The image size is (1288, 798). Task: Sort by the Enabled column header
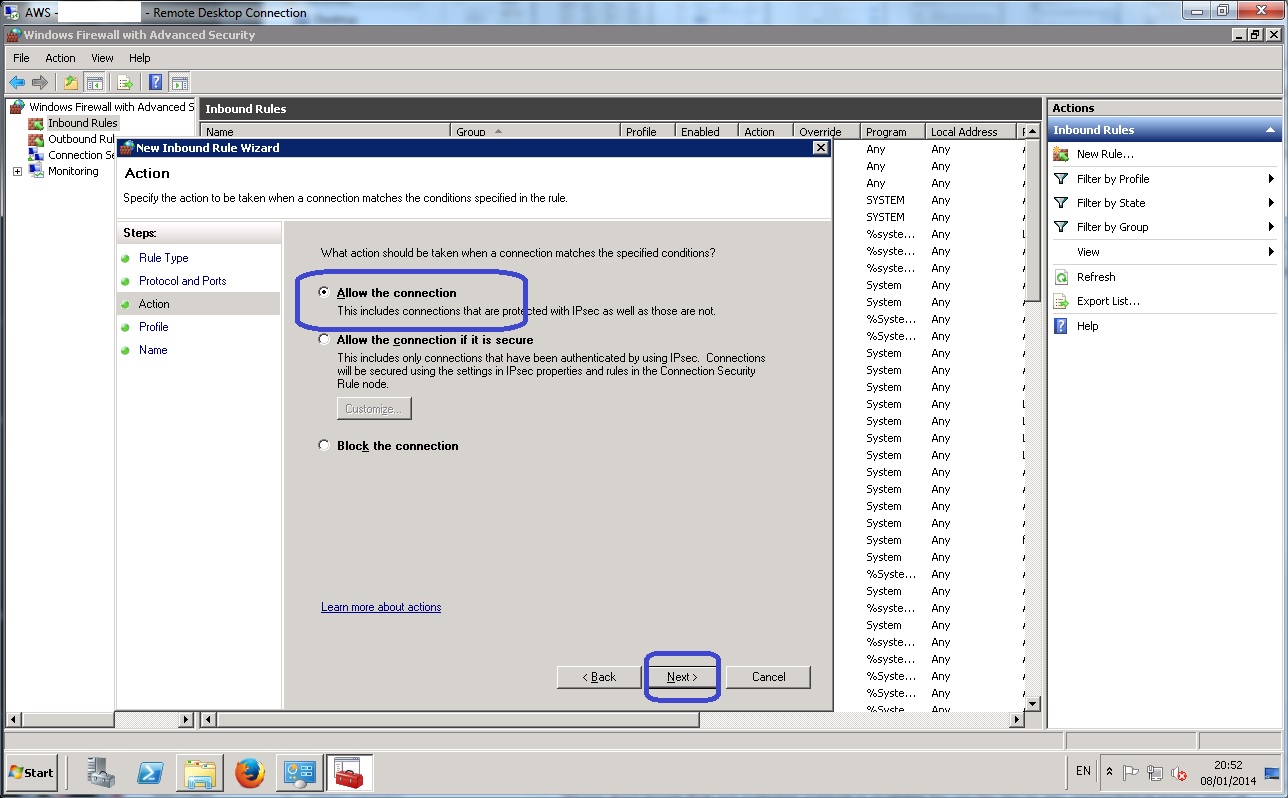[x=705, y=132]
